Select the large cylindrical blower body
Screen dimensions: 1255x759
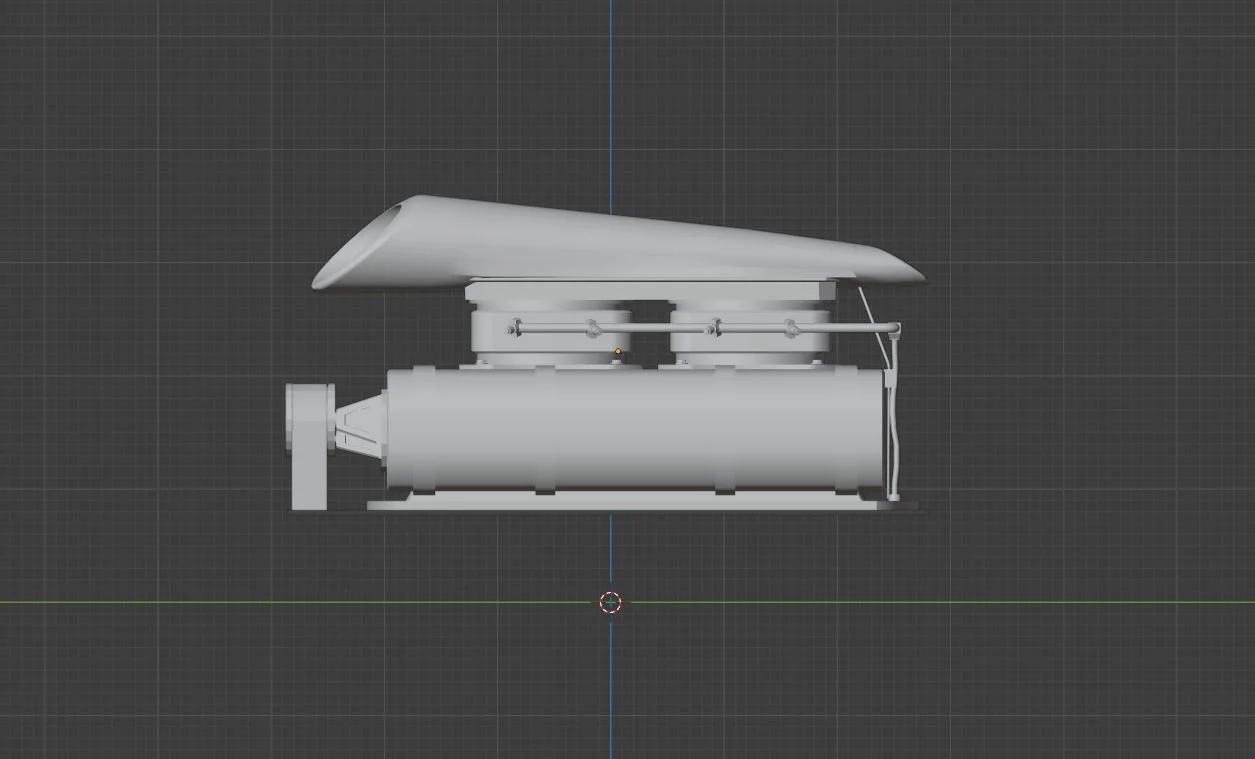[636, 429]
